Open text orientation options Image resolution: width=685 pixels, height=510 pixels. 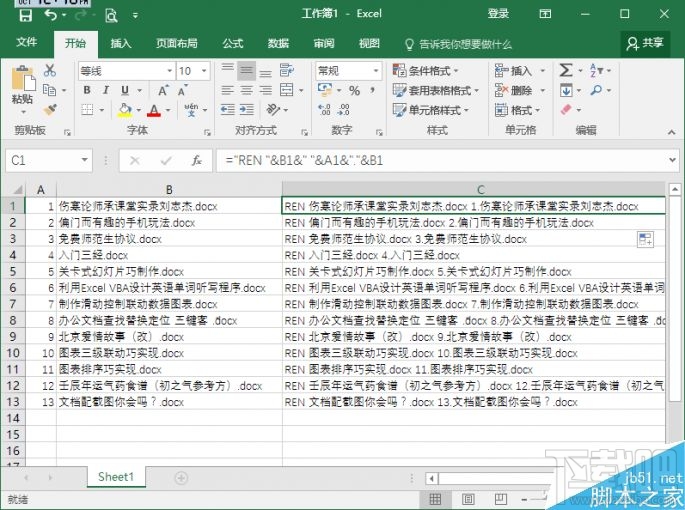(x=273, y=109)
